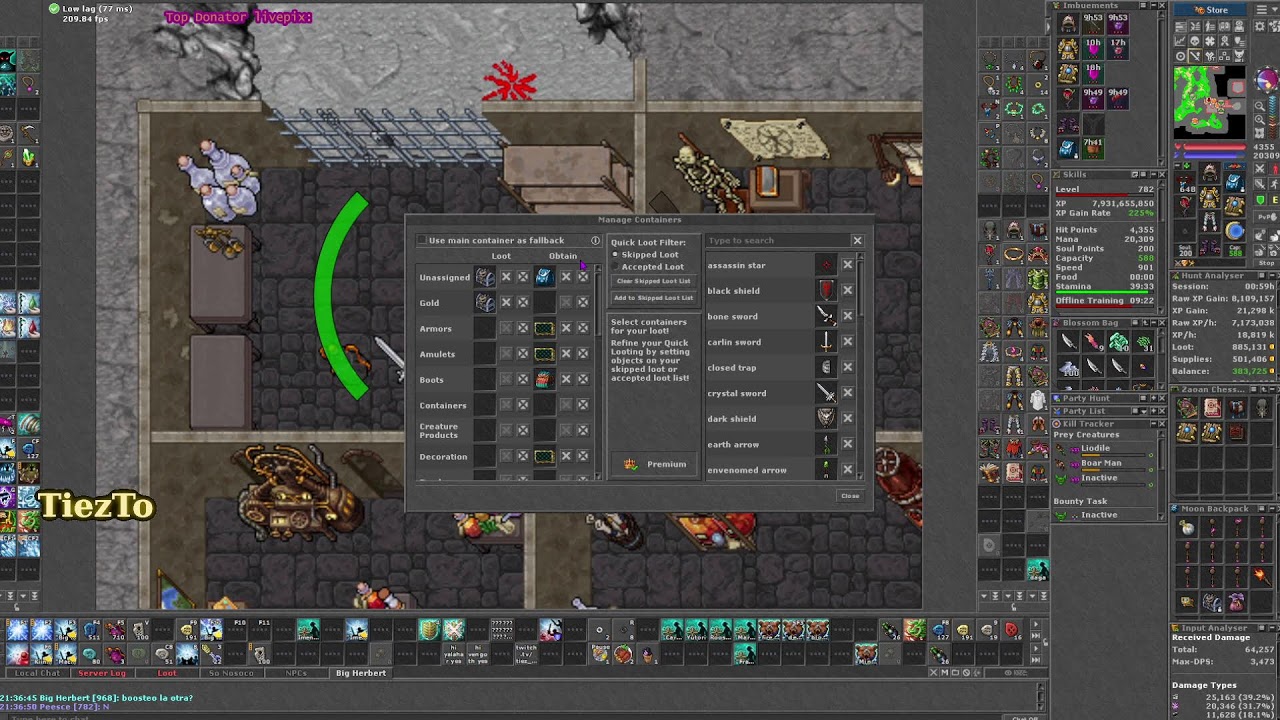Switch to the Loot chat tab
The image size is (1280, 720).
167,673
